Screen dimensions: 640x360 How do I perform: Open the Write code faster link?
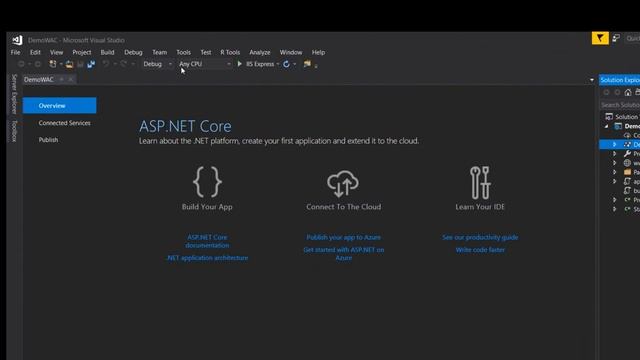click(480, 250)
